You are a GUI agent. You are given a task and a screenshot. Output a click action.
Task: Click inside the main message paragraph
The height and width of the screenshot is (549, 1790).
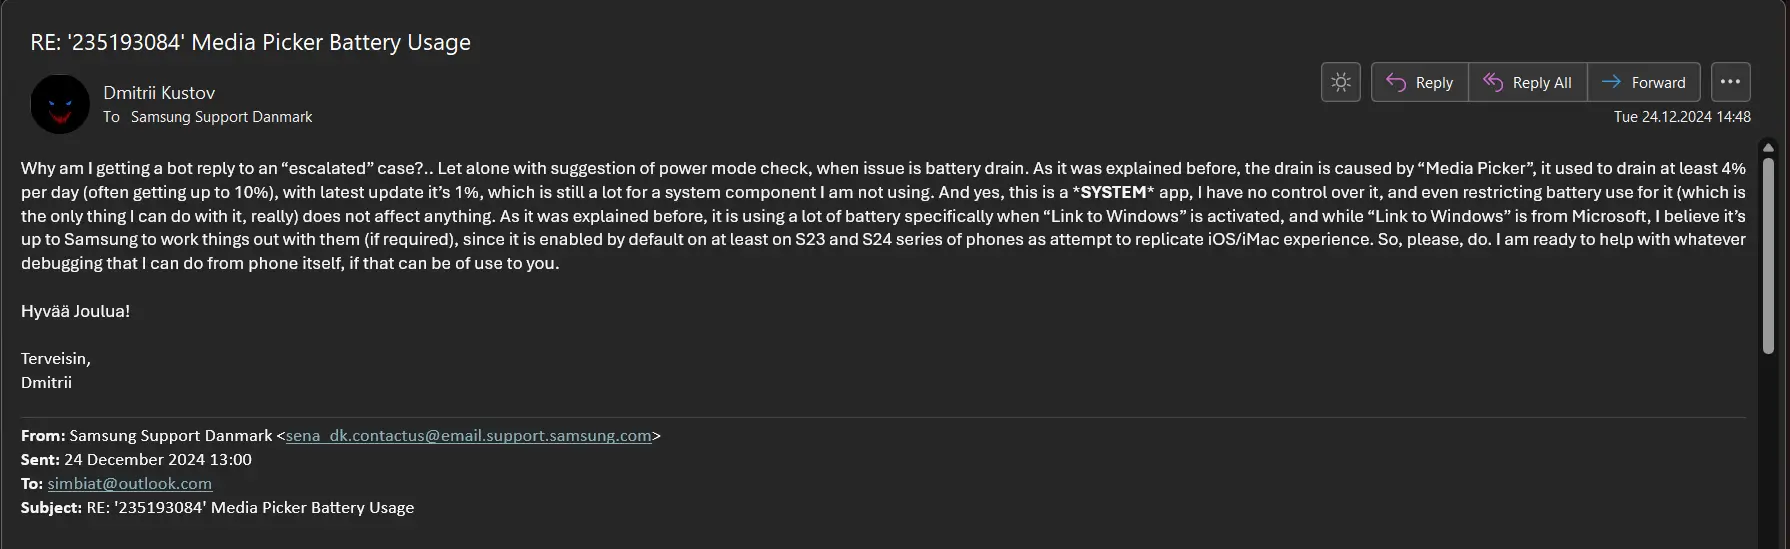pyautogui.click(x=883, y=216)
